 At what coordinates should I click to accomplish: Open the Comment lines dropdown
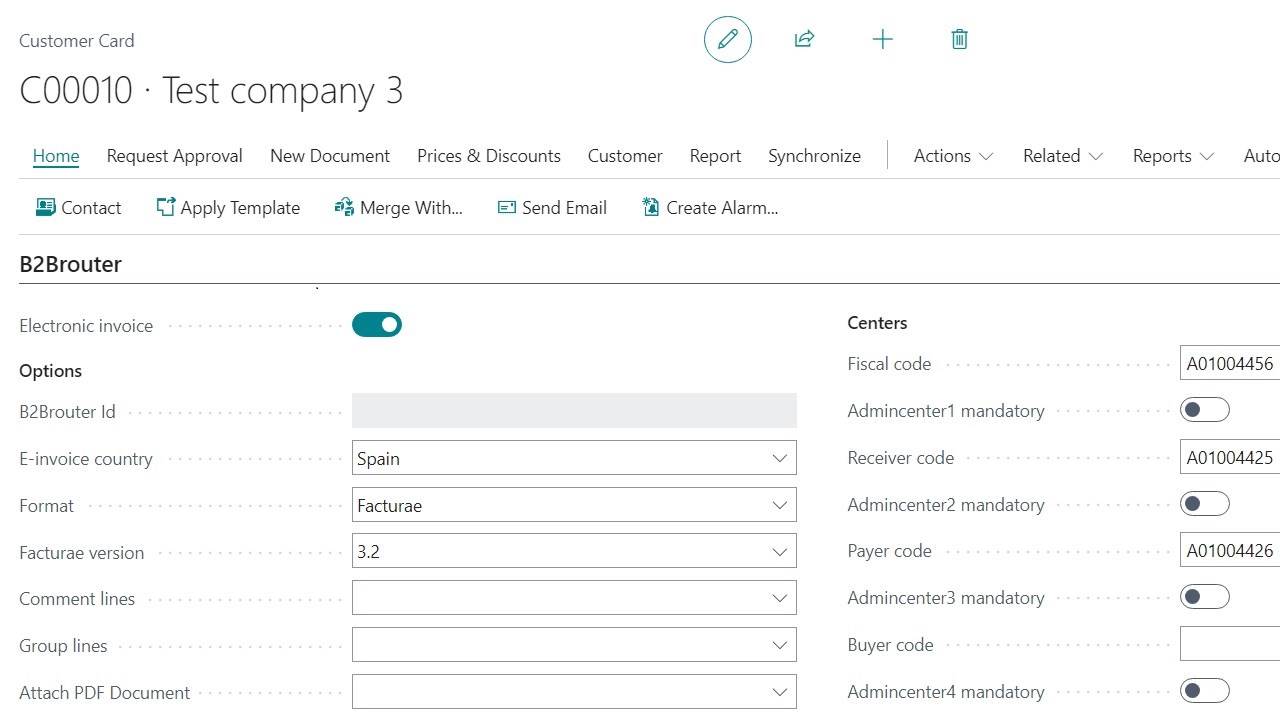tap(574, 598)
